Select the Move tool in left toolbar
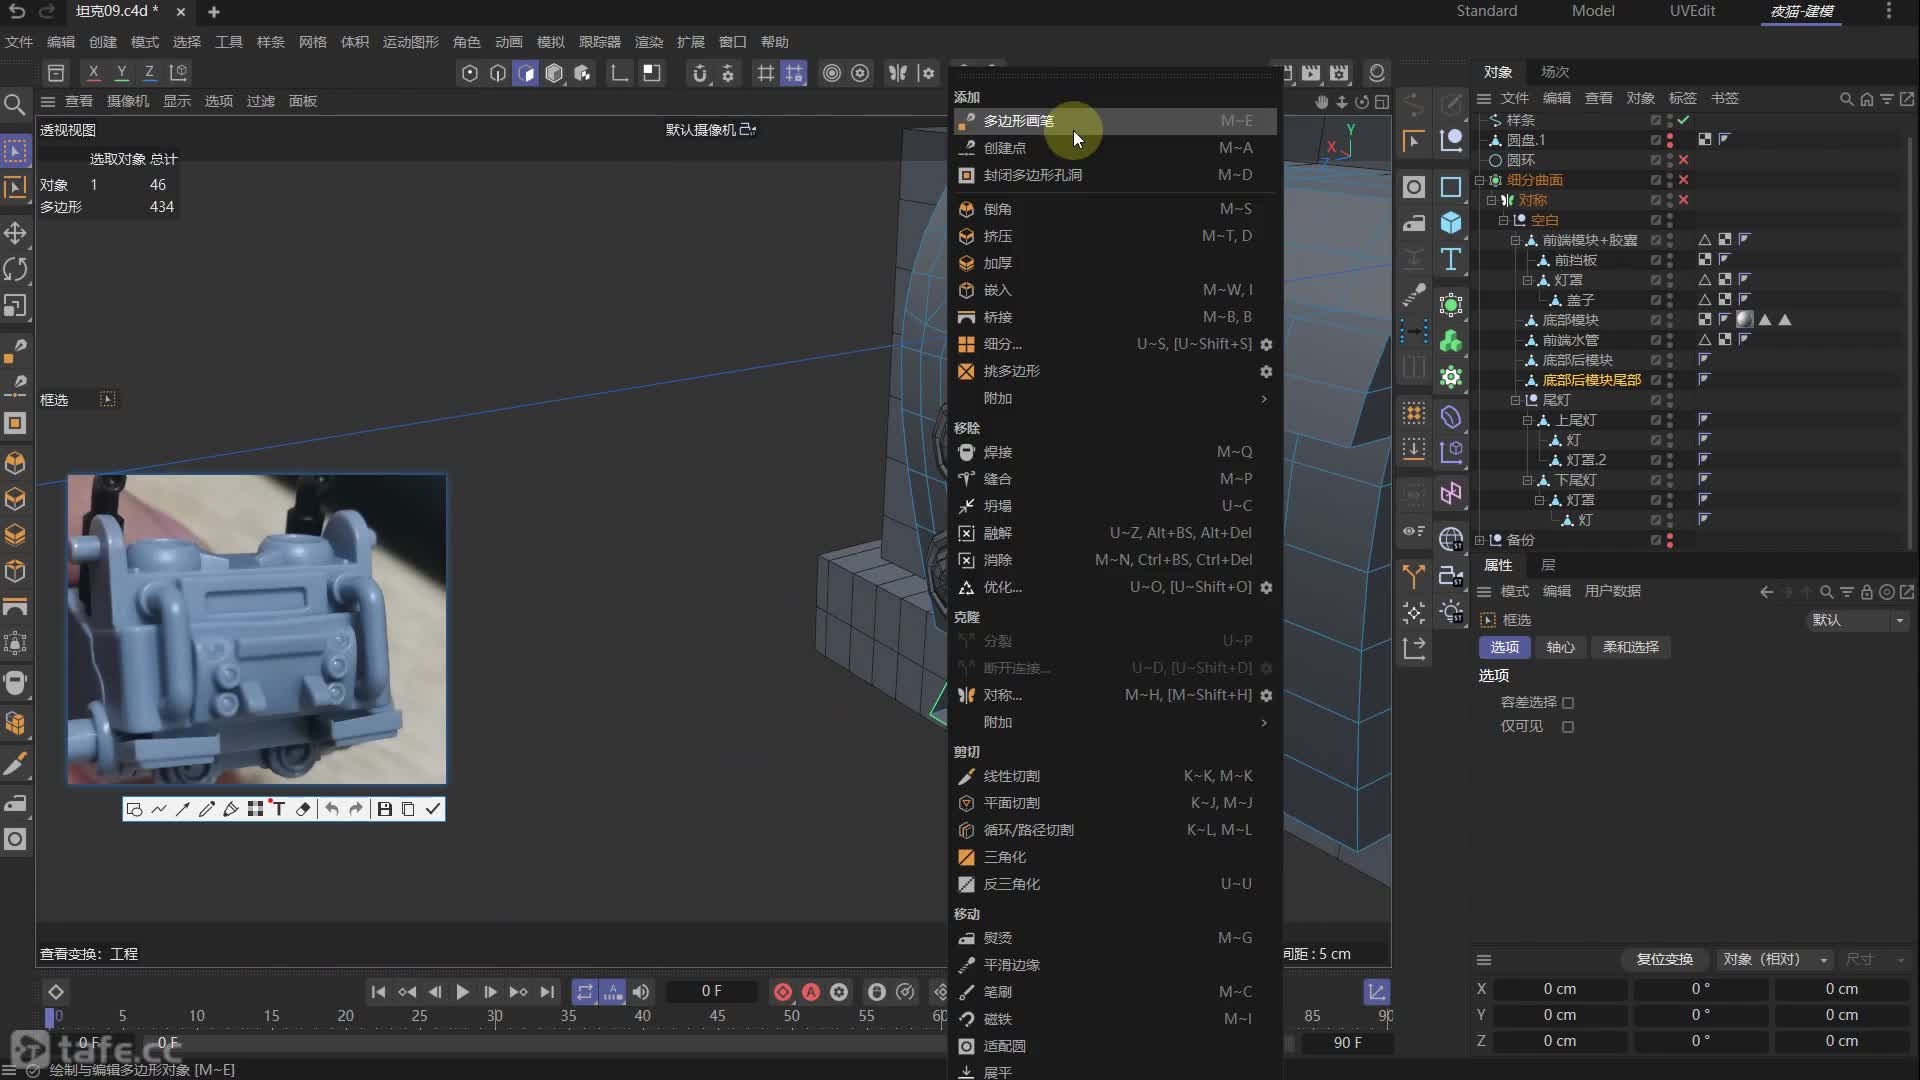 (x=15, y=233)
